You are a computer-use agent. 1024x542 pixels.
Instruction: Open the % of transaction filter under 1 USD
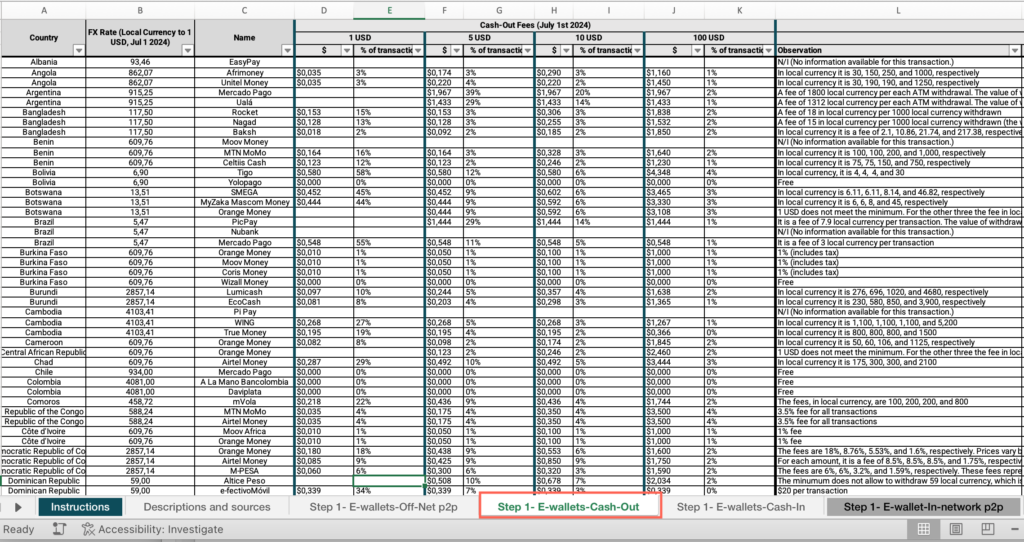click(418, 51)
